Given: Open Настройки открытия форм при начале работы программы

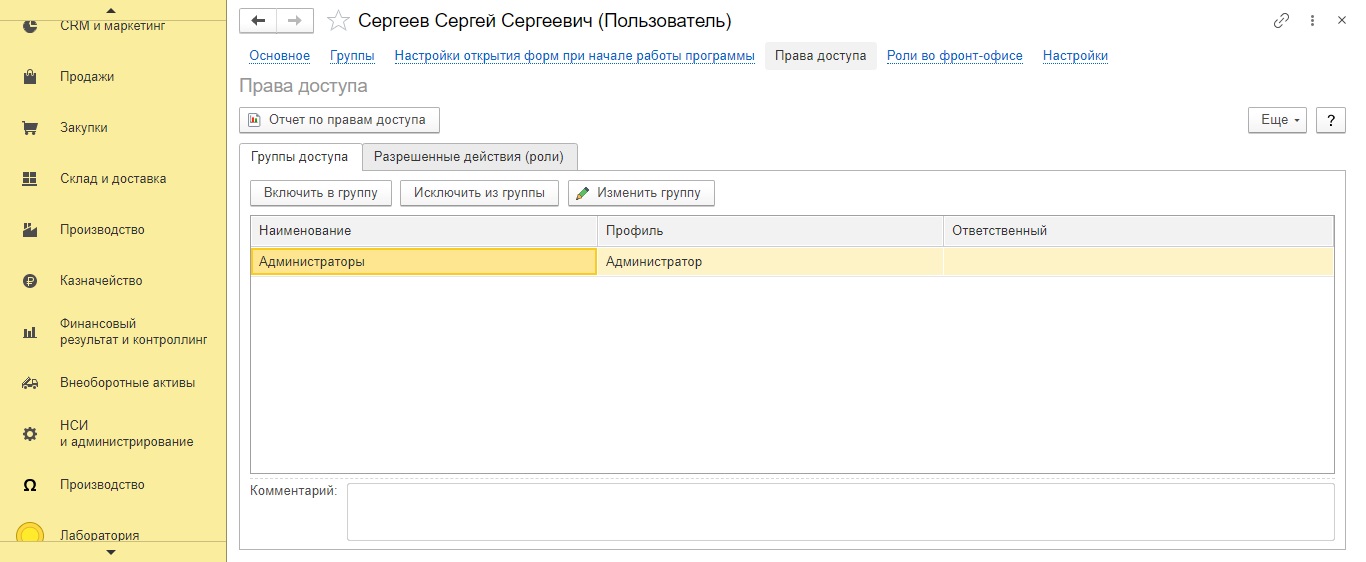Looking at the screenshot, I should pyautogui.click(x=575, y=56).
